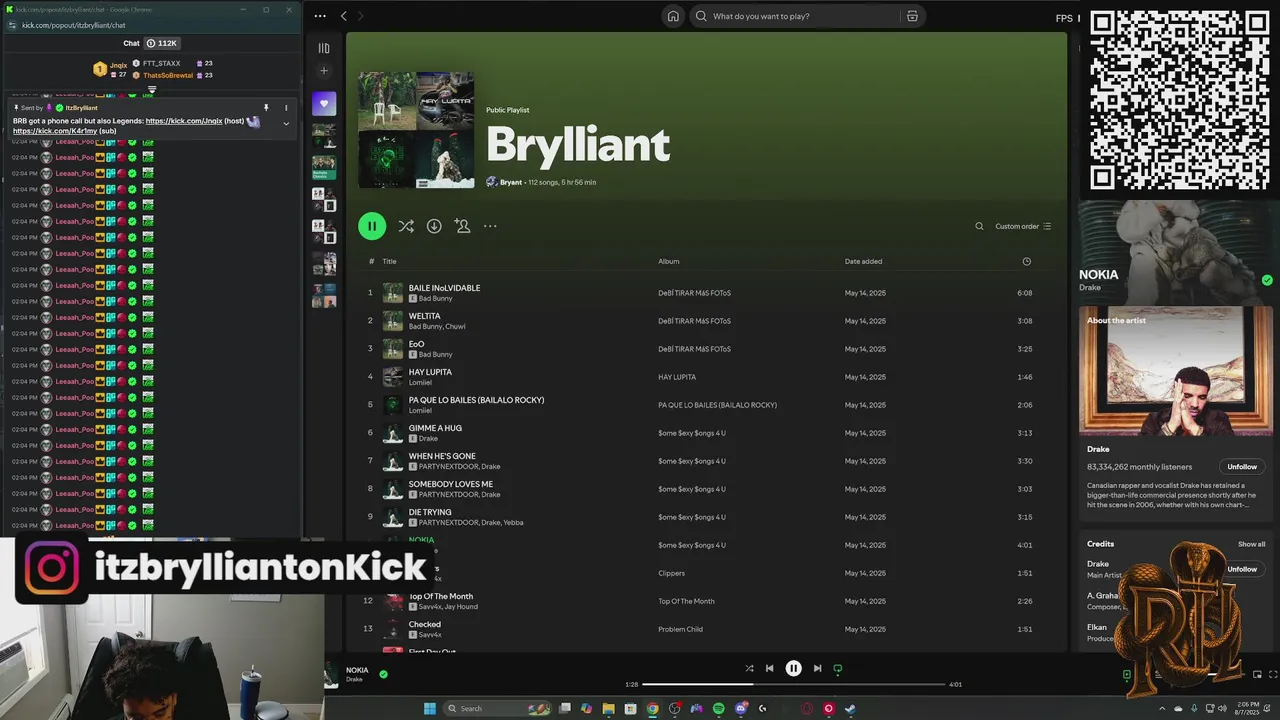Screen dimensions: 1280x720
Task: Pause the Brylliant playlist with the green button
Action: [x=371, y=226]
